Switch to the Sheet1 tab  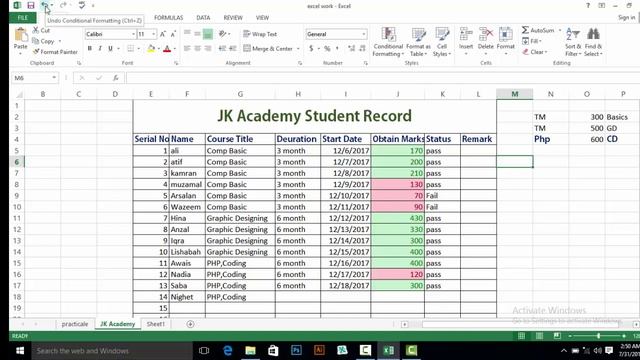[156, 324]
